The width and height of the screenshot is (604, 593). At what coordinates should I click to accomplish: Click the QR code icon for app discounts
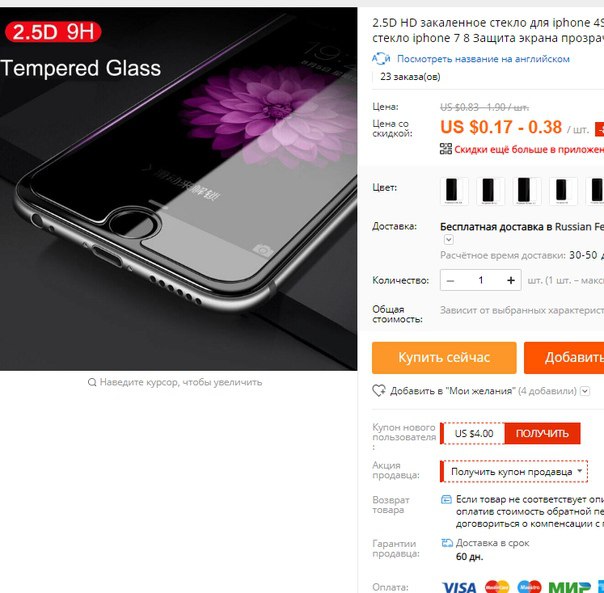(x=446, y=149)
